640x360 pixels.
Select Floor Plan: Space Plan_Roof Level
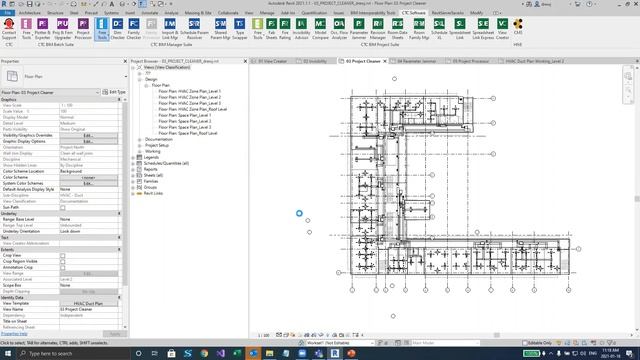click(x=188, y=133)
